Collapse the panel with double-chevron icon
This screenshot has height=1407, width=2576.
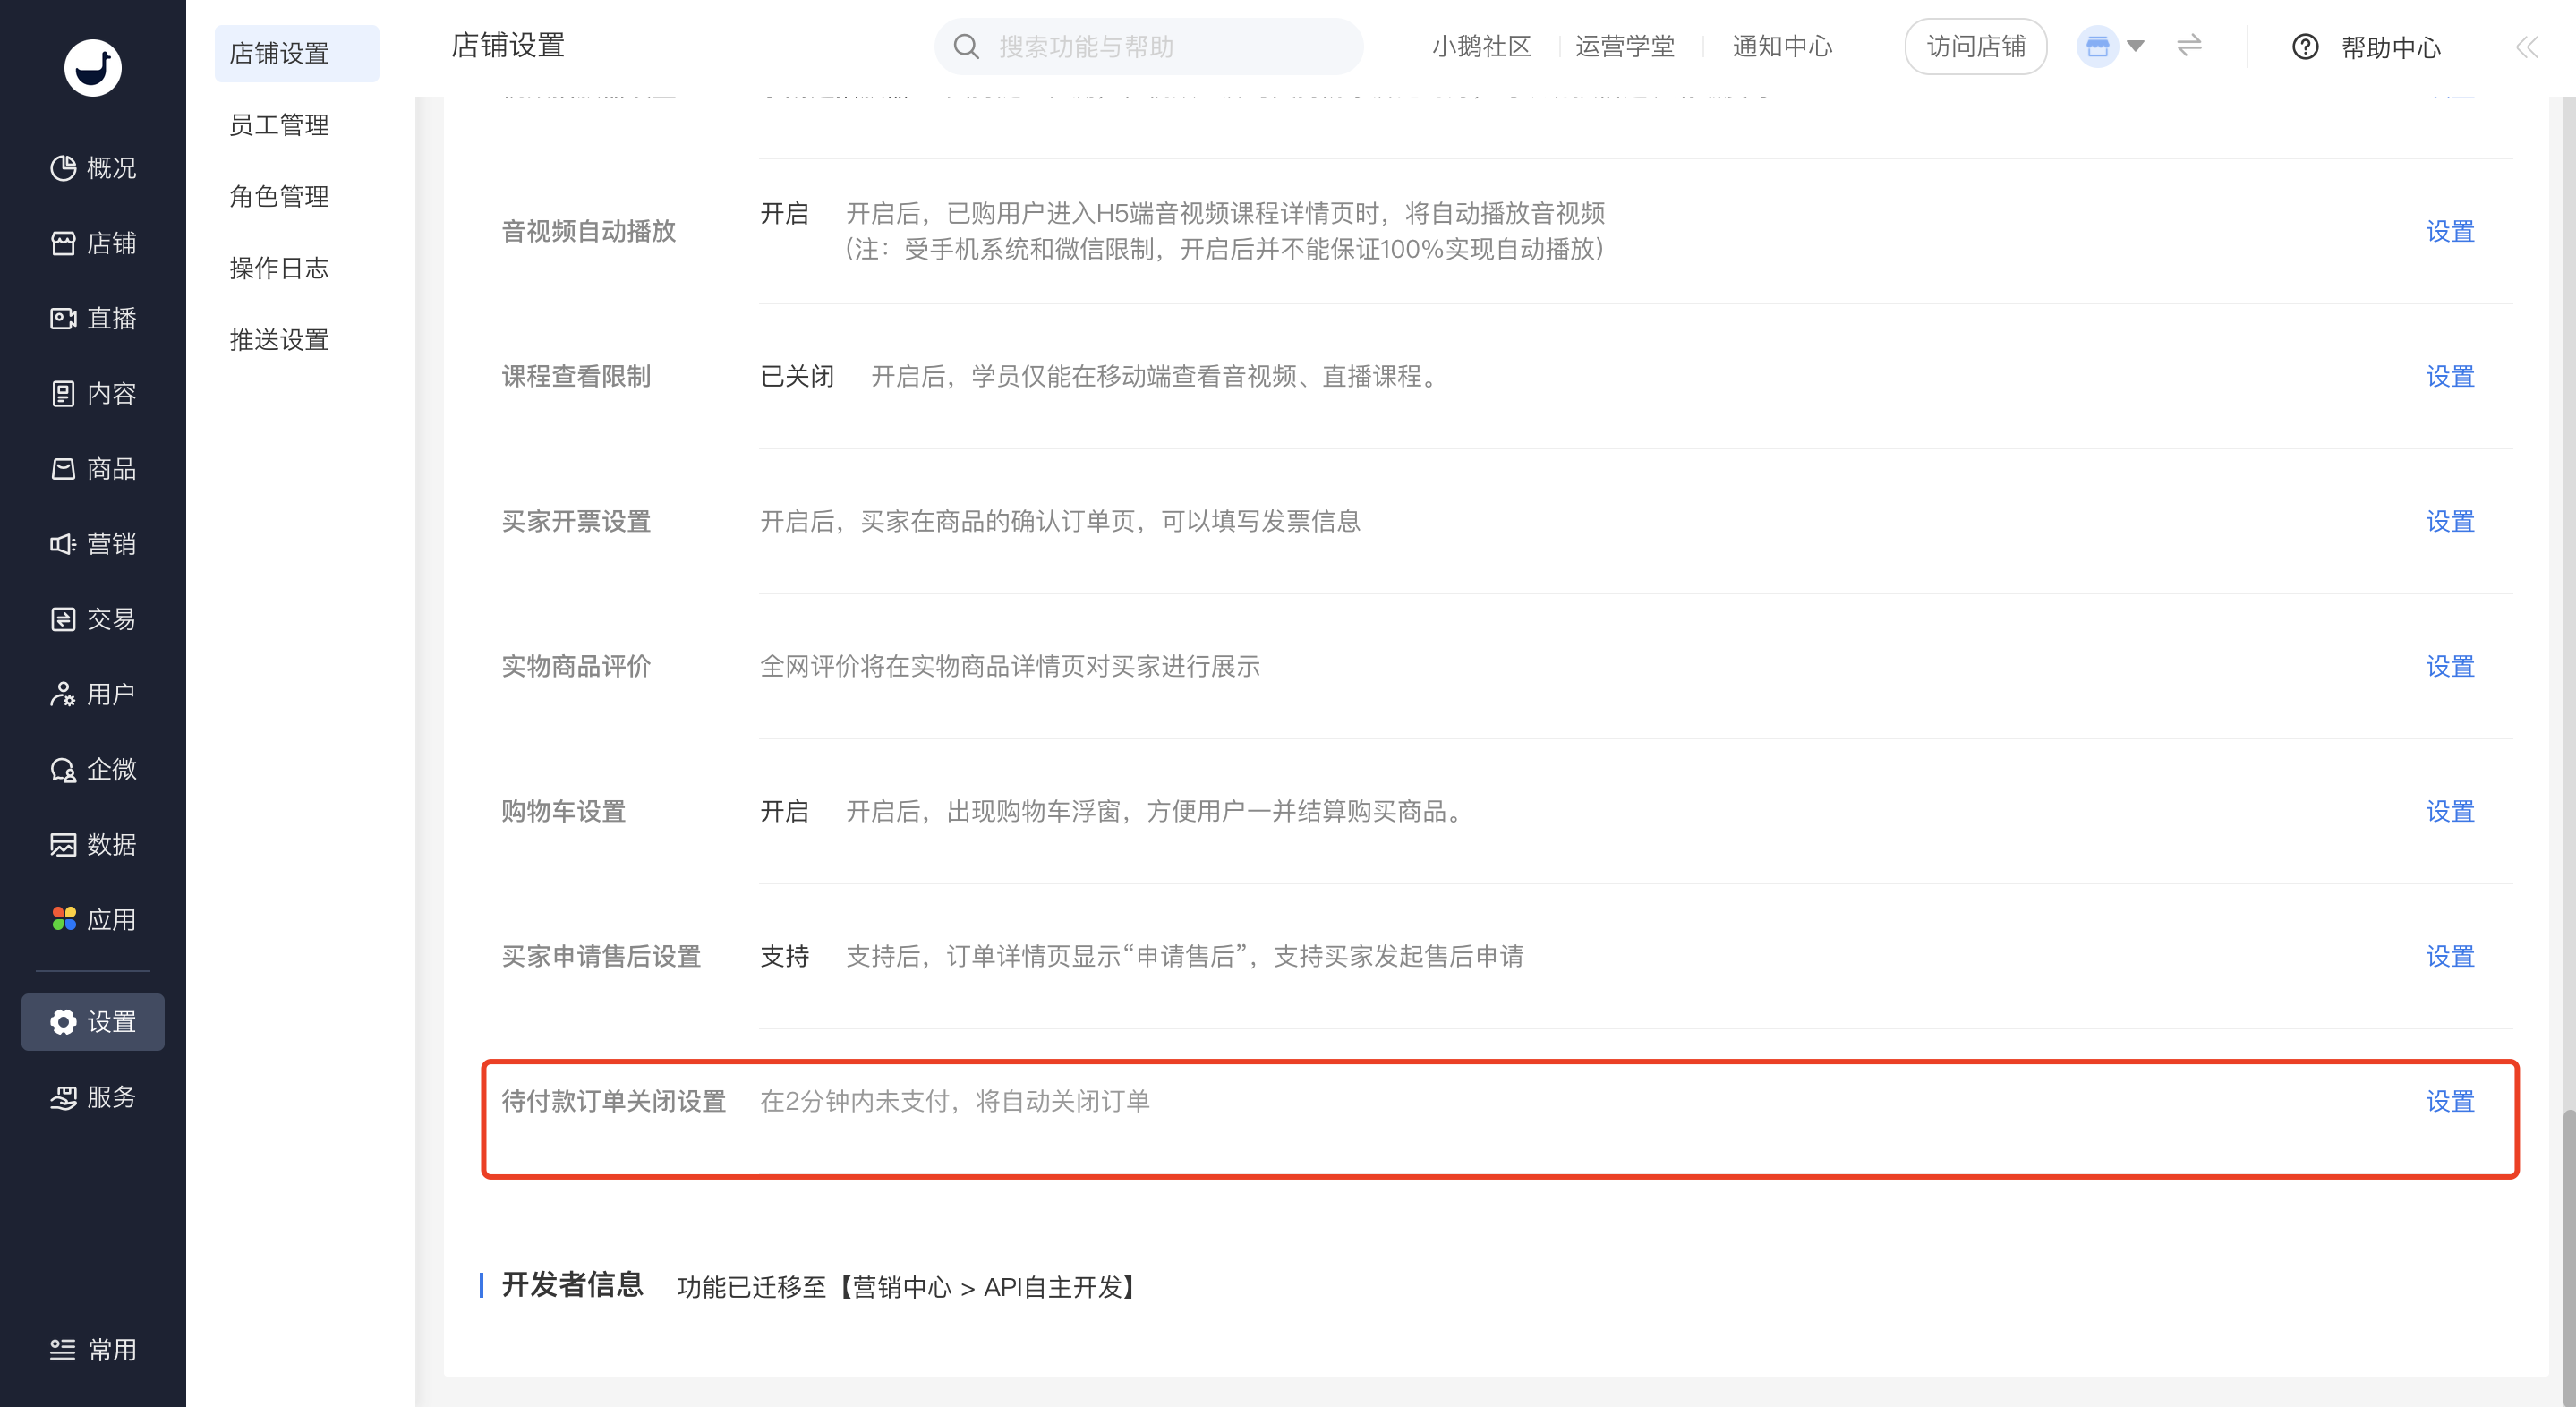(x=2527, y=47)
